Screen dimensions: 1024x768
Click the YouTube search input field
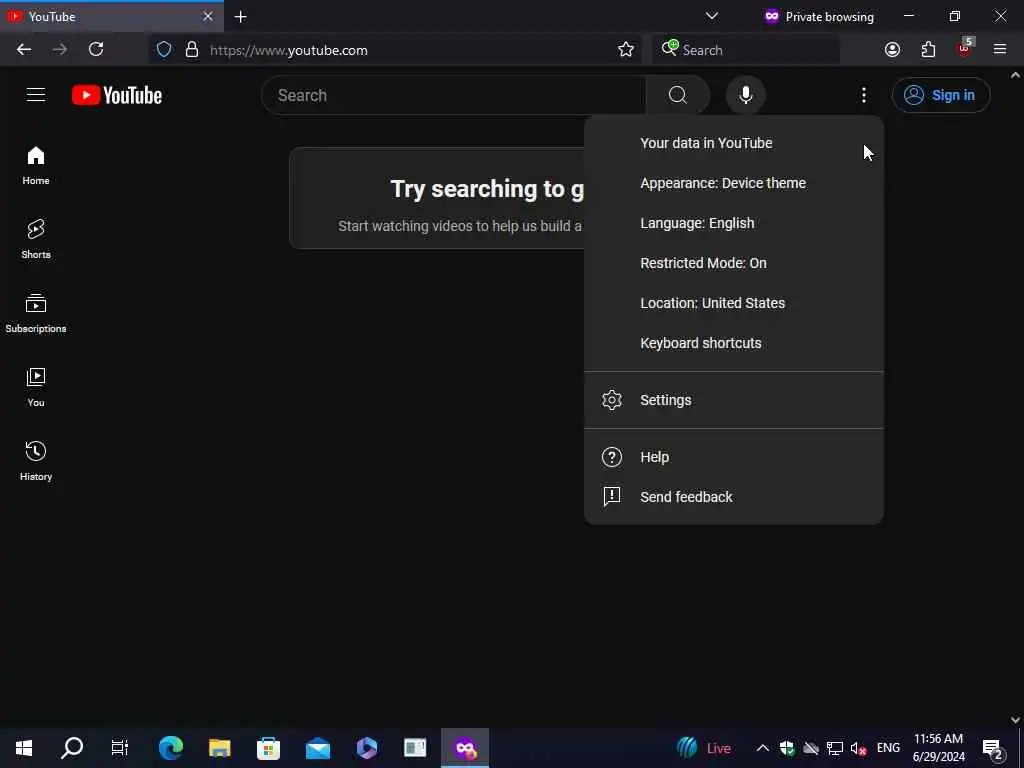454,95
